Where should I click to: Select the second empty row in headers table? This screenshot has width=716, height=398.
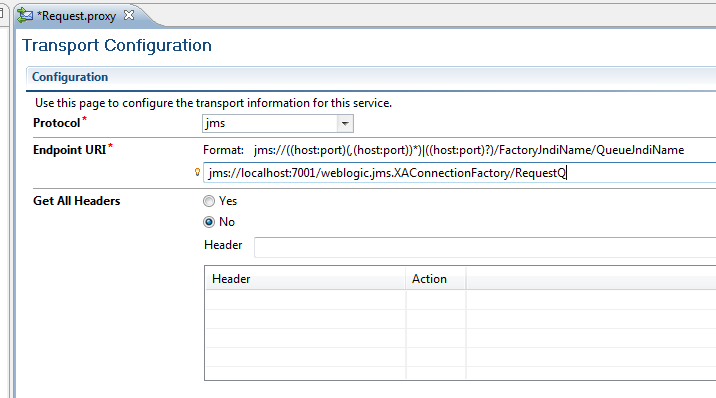pyautogui.click(x=461, y=319)
